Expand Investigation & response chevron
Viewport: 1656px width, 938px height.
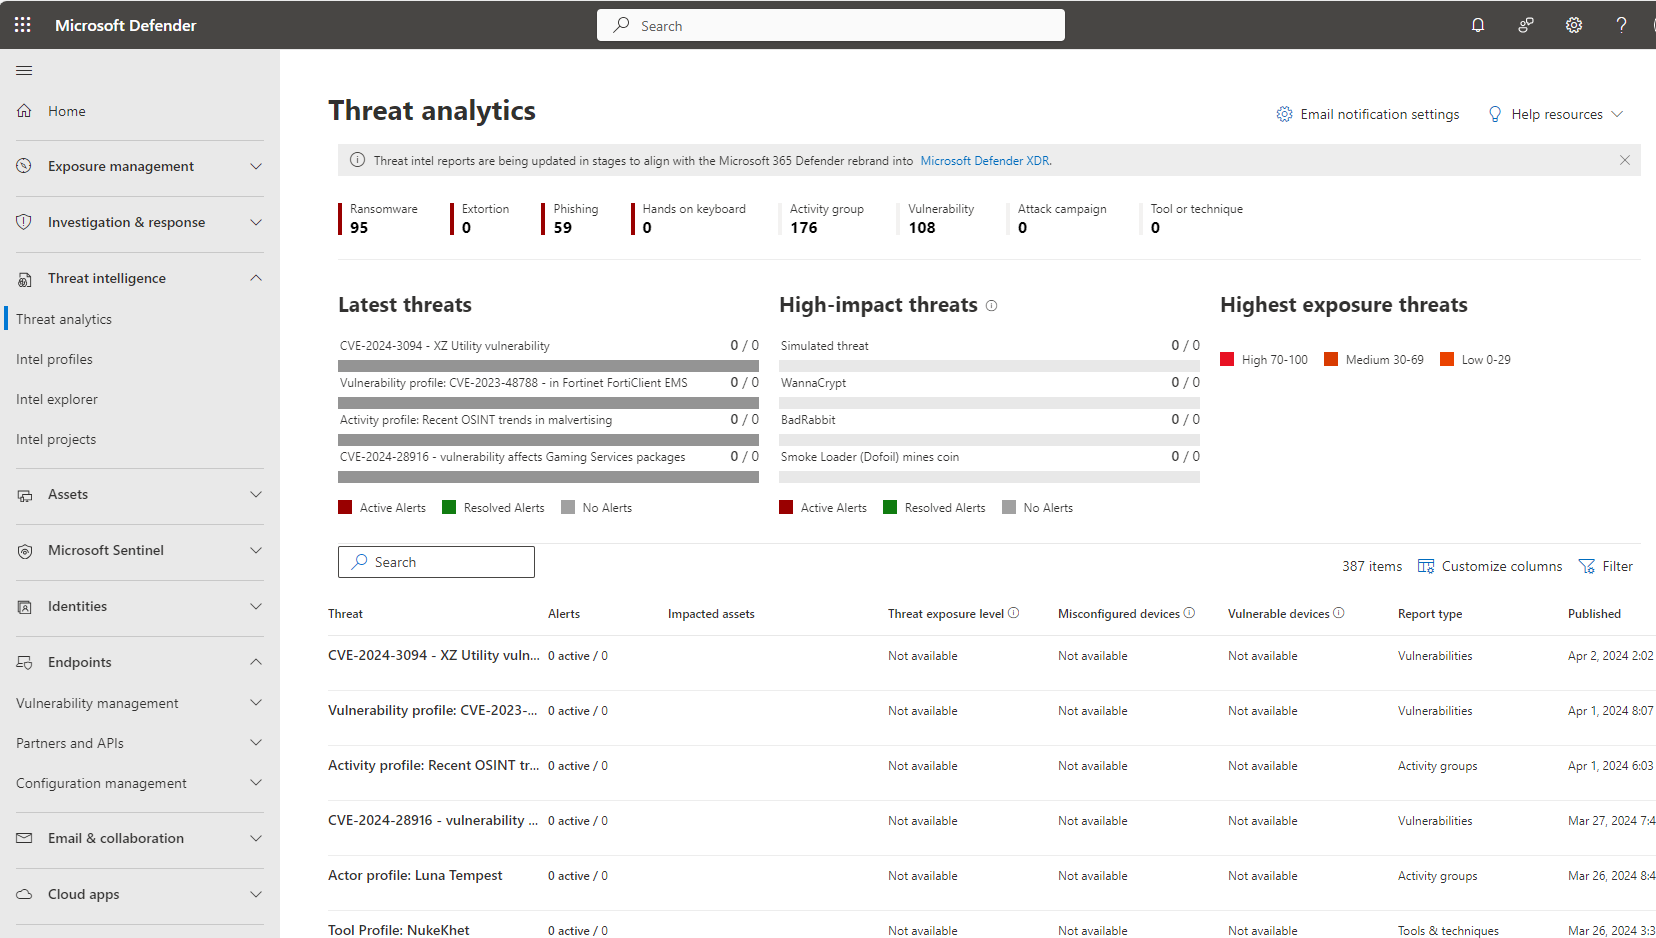coord(256,222)
